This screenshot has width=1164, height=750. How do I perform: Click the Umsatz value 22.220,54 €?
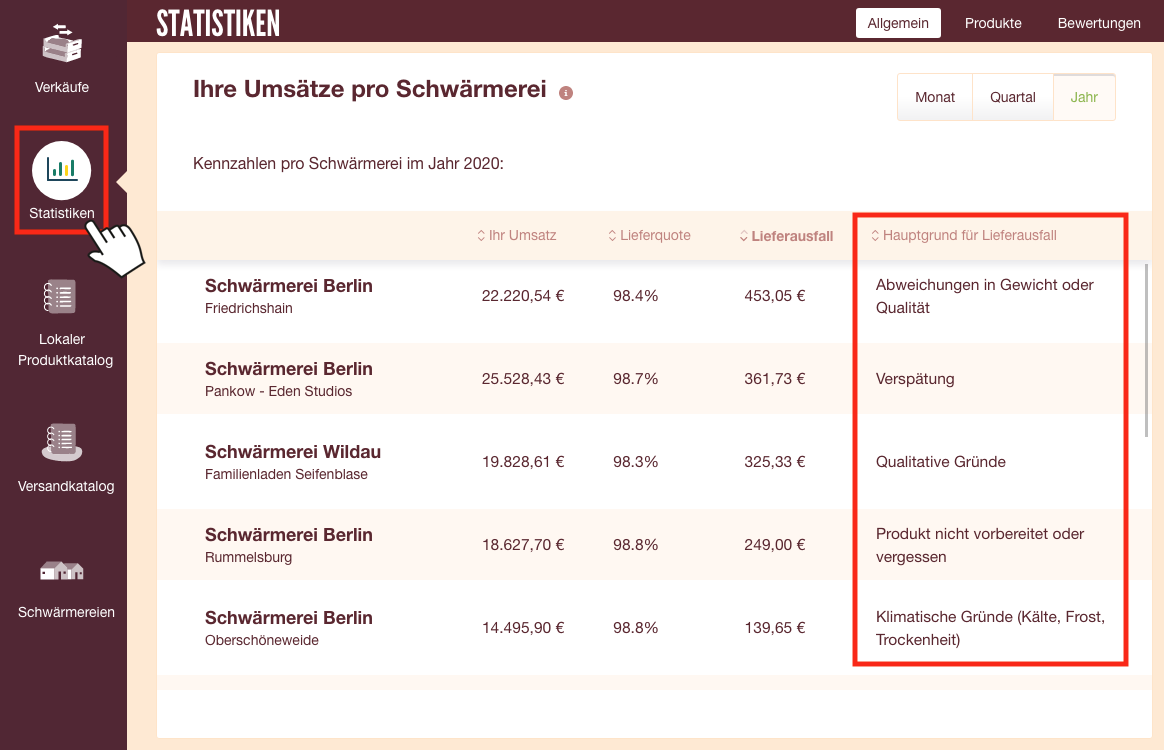click(x=523, y=296)
